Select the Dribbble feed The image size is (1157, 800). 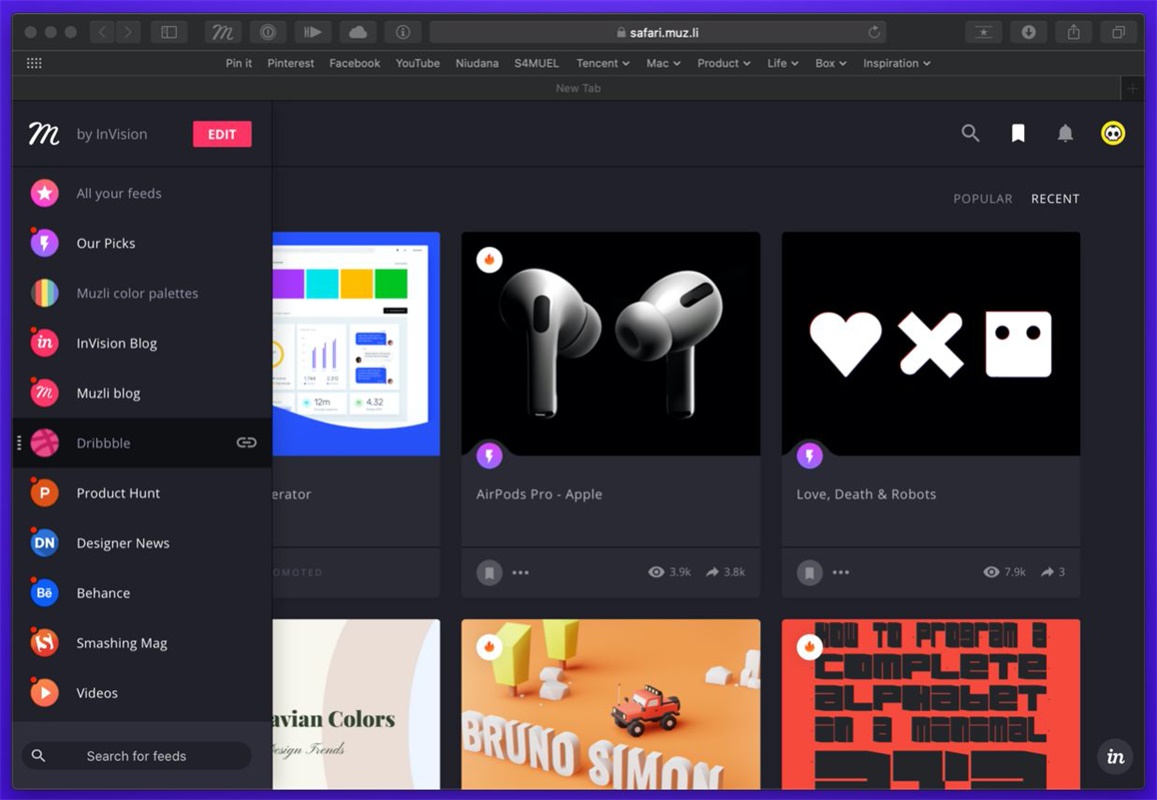tap(142, 443)
